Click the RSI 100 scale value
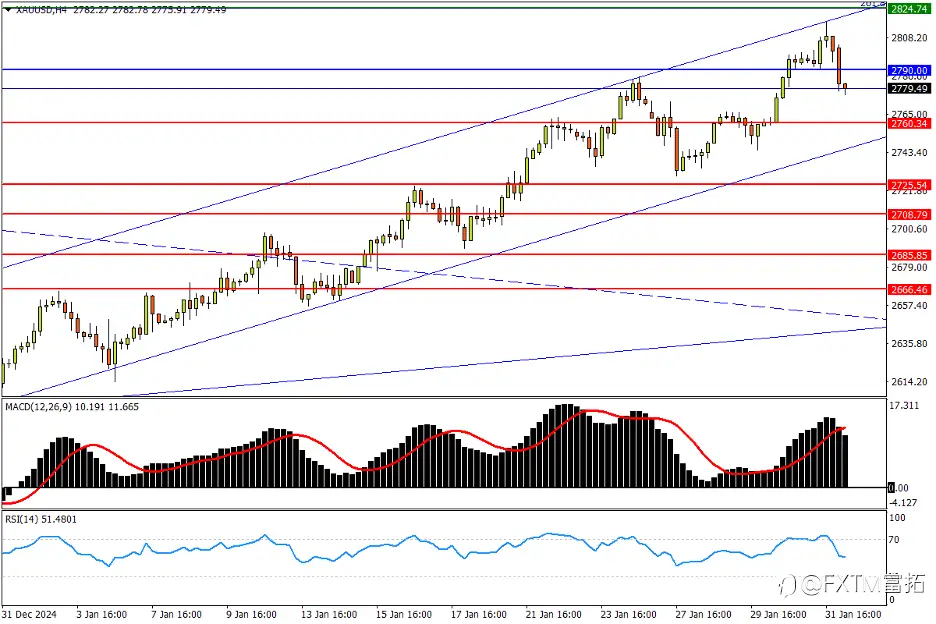936x624 pixels. (897, 518)
